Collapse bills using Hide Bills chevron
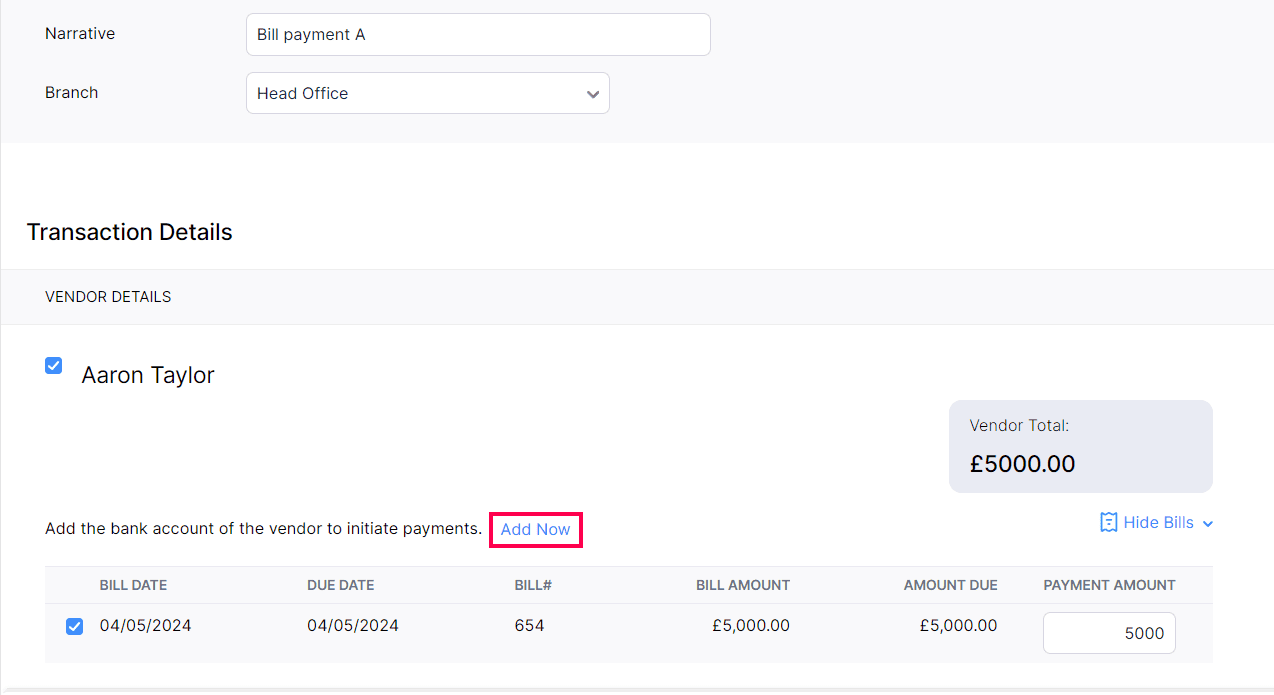The image size is (1274, 695). [1208, 523]
